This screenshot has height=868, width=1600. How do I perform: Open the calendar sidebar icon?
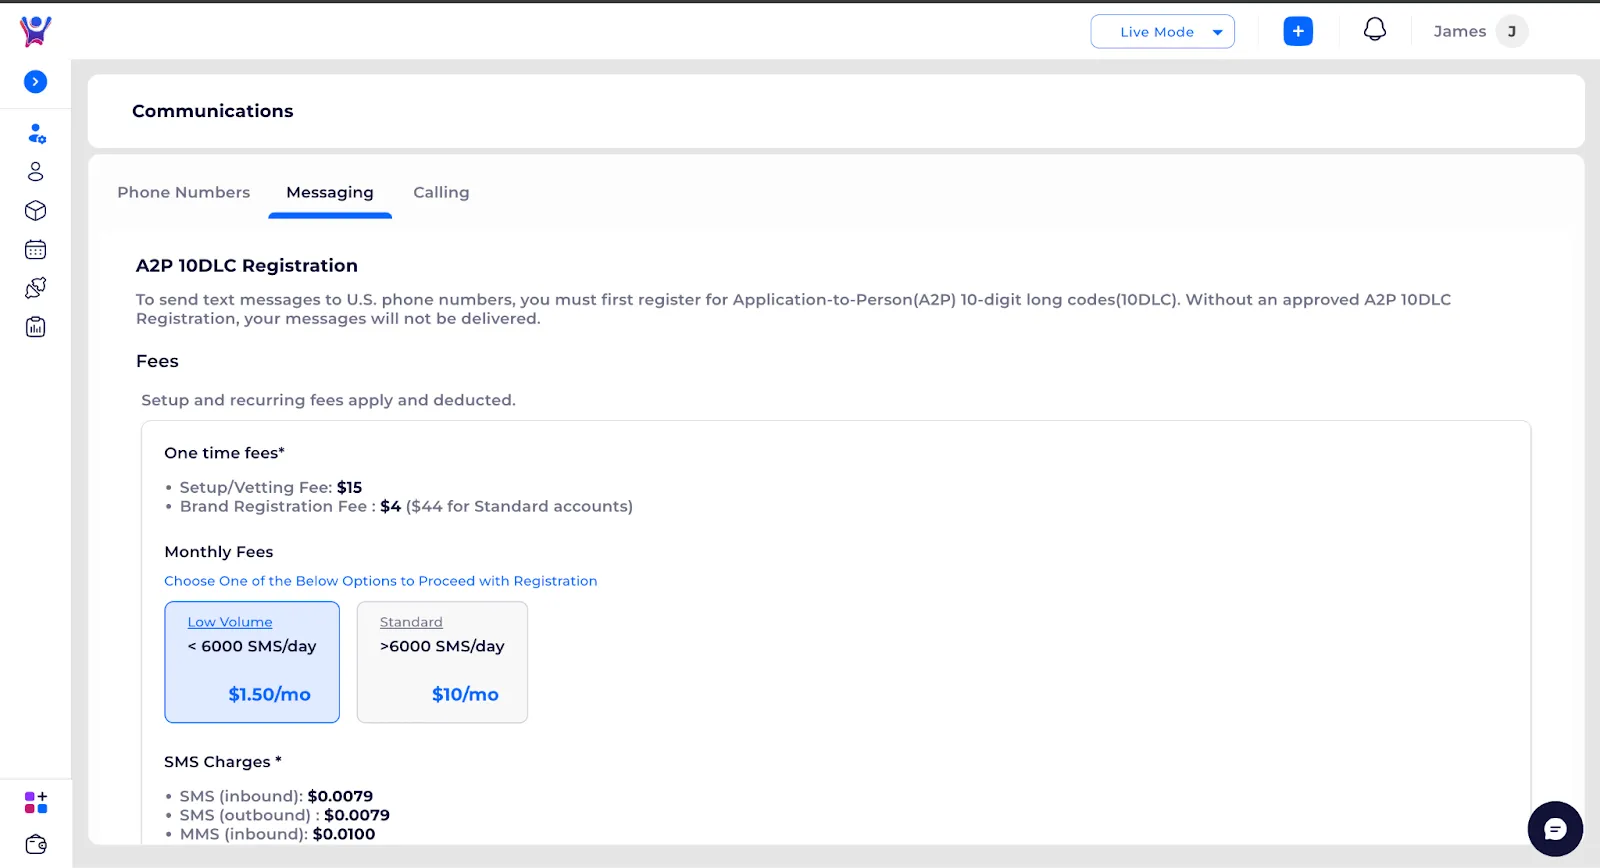35,250
